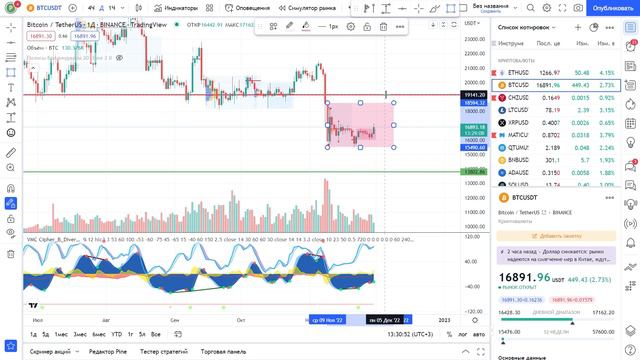Toggle лог logarithmic scale

point(462,334)
